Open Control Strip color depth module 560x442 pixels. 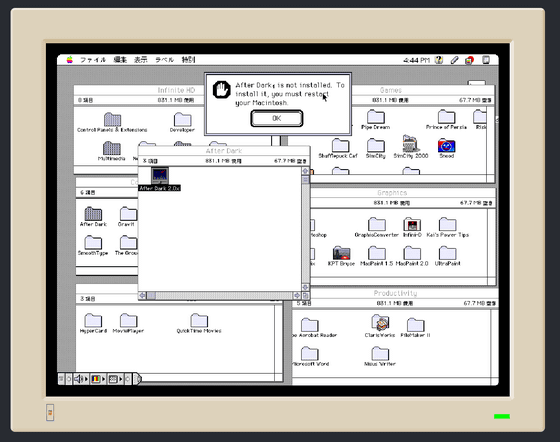98,379
